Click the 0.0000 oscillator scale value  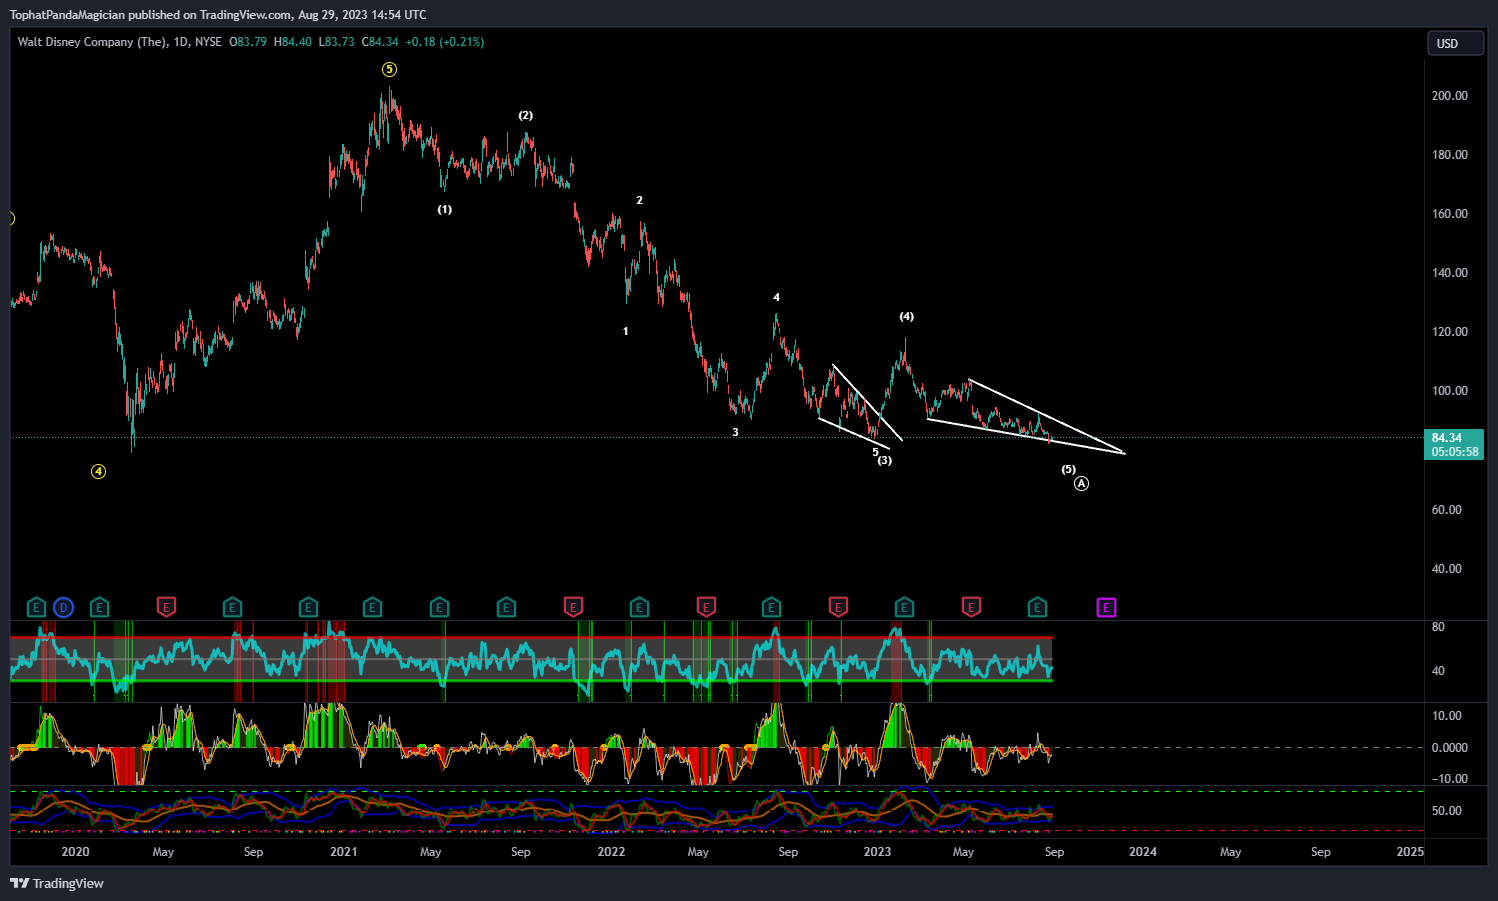[1450, 748]
